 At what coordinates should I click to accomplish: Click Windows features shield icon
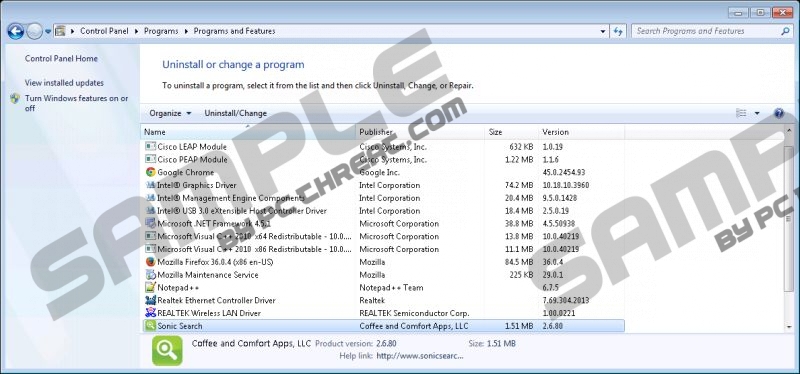15,98
